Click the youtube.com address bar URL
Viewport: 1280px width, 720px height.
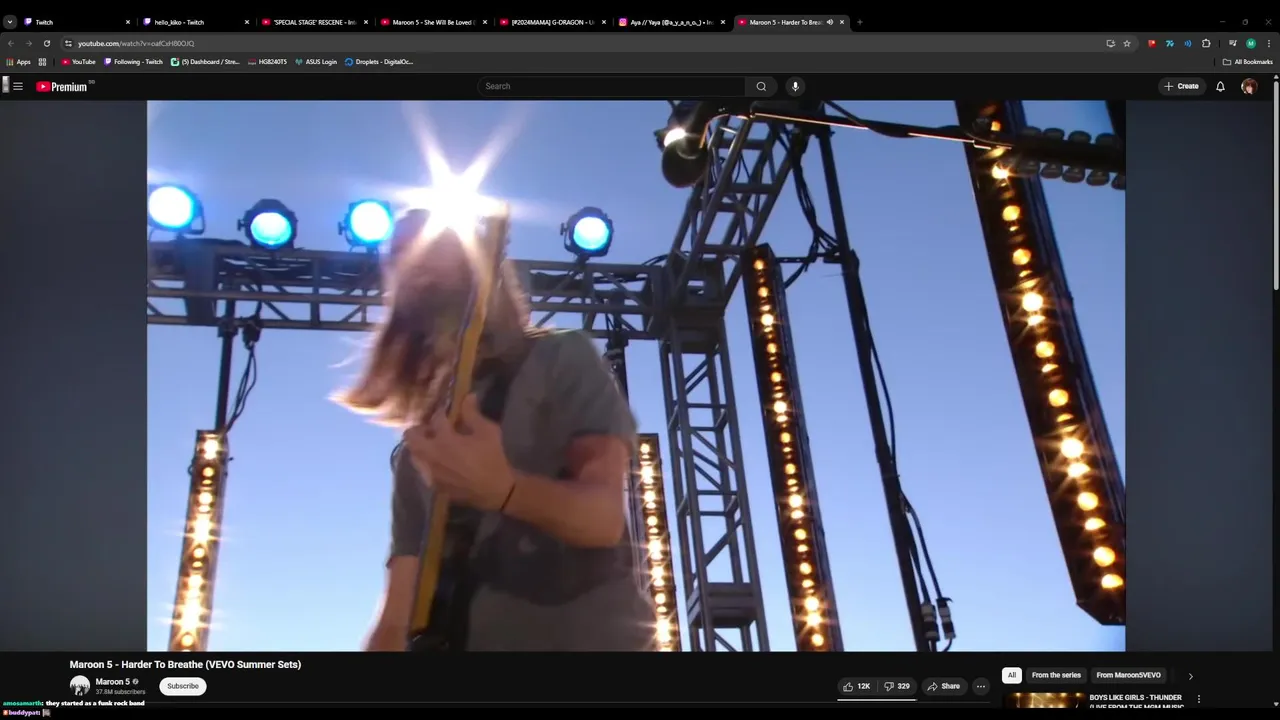(x=136, y=43)
